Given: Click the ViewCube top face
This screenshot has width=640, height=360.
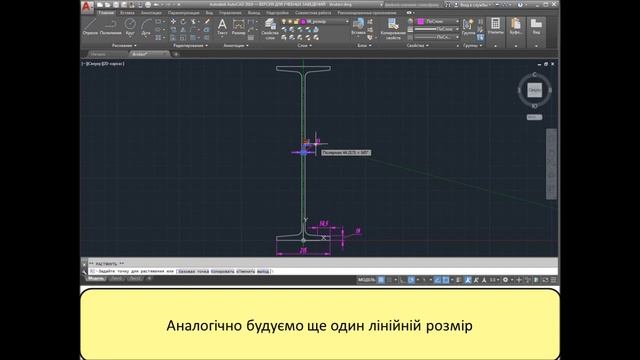Looking at the screenshot, I should 534,90.
